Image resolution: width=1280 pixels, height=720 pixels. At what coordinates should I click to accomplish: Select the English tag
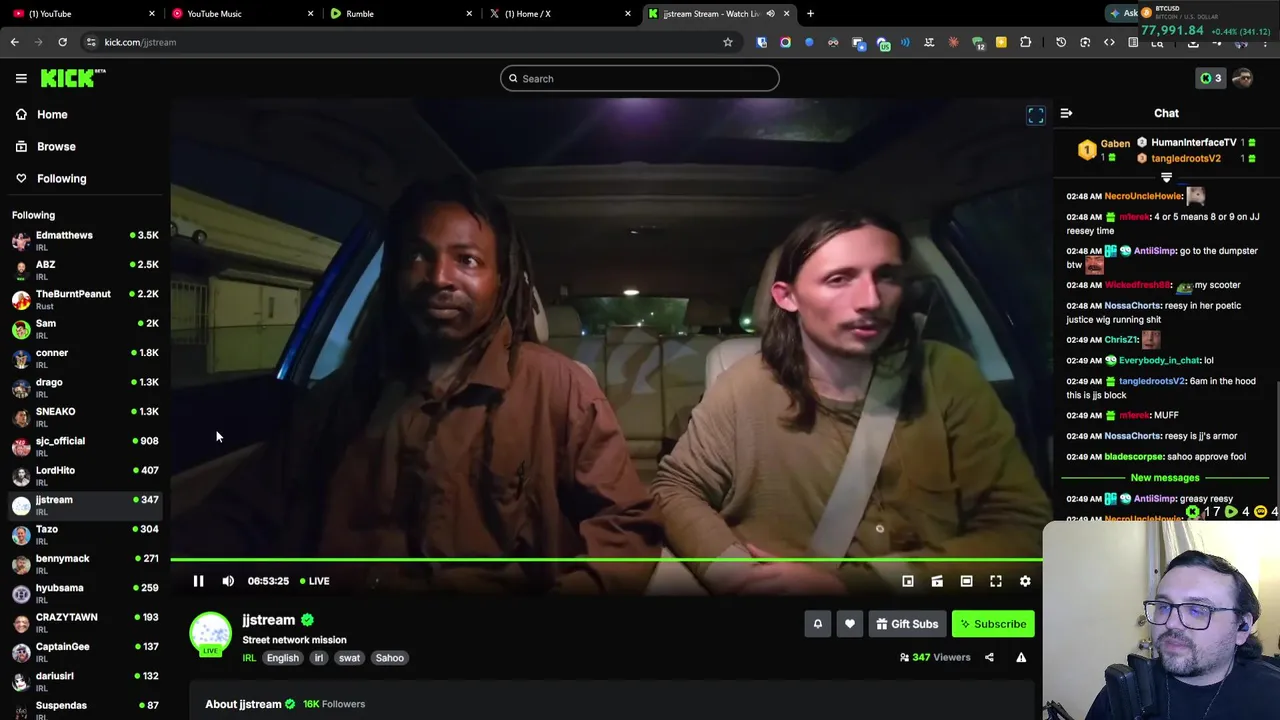click(x=282, y=658)
